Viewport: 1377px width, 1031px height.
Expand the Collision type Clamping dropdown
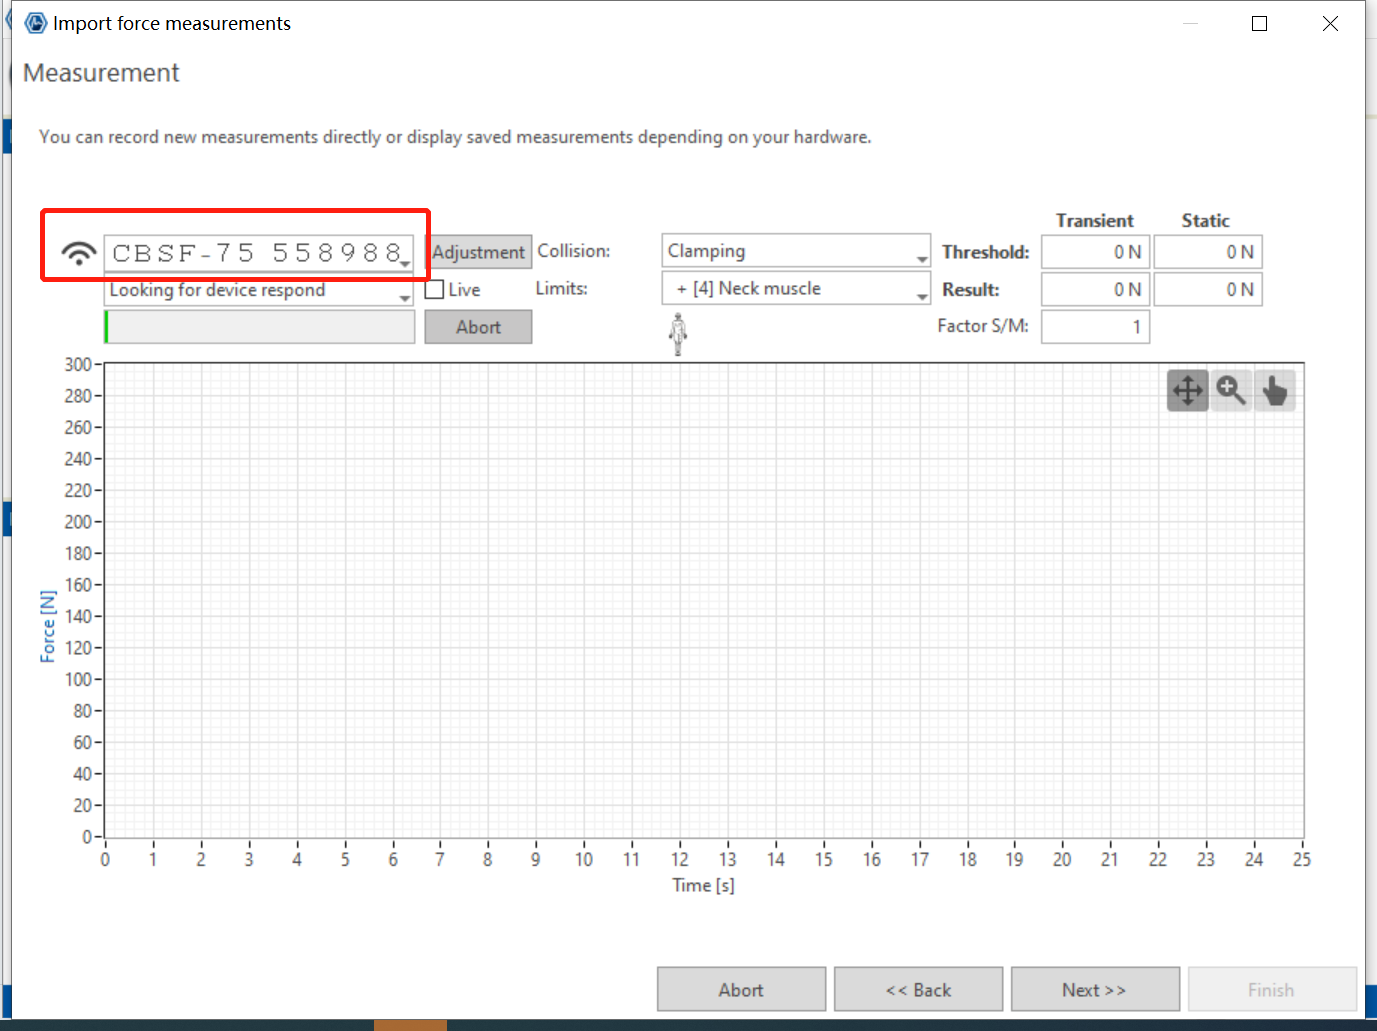[921, 259]
